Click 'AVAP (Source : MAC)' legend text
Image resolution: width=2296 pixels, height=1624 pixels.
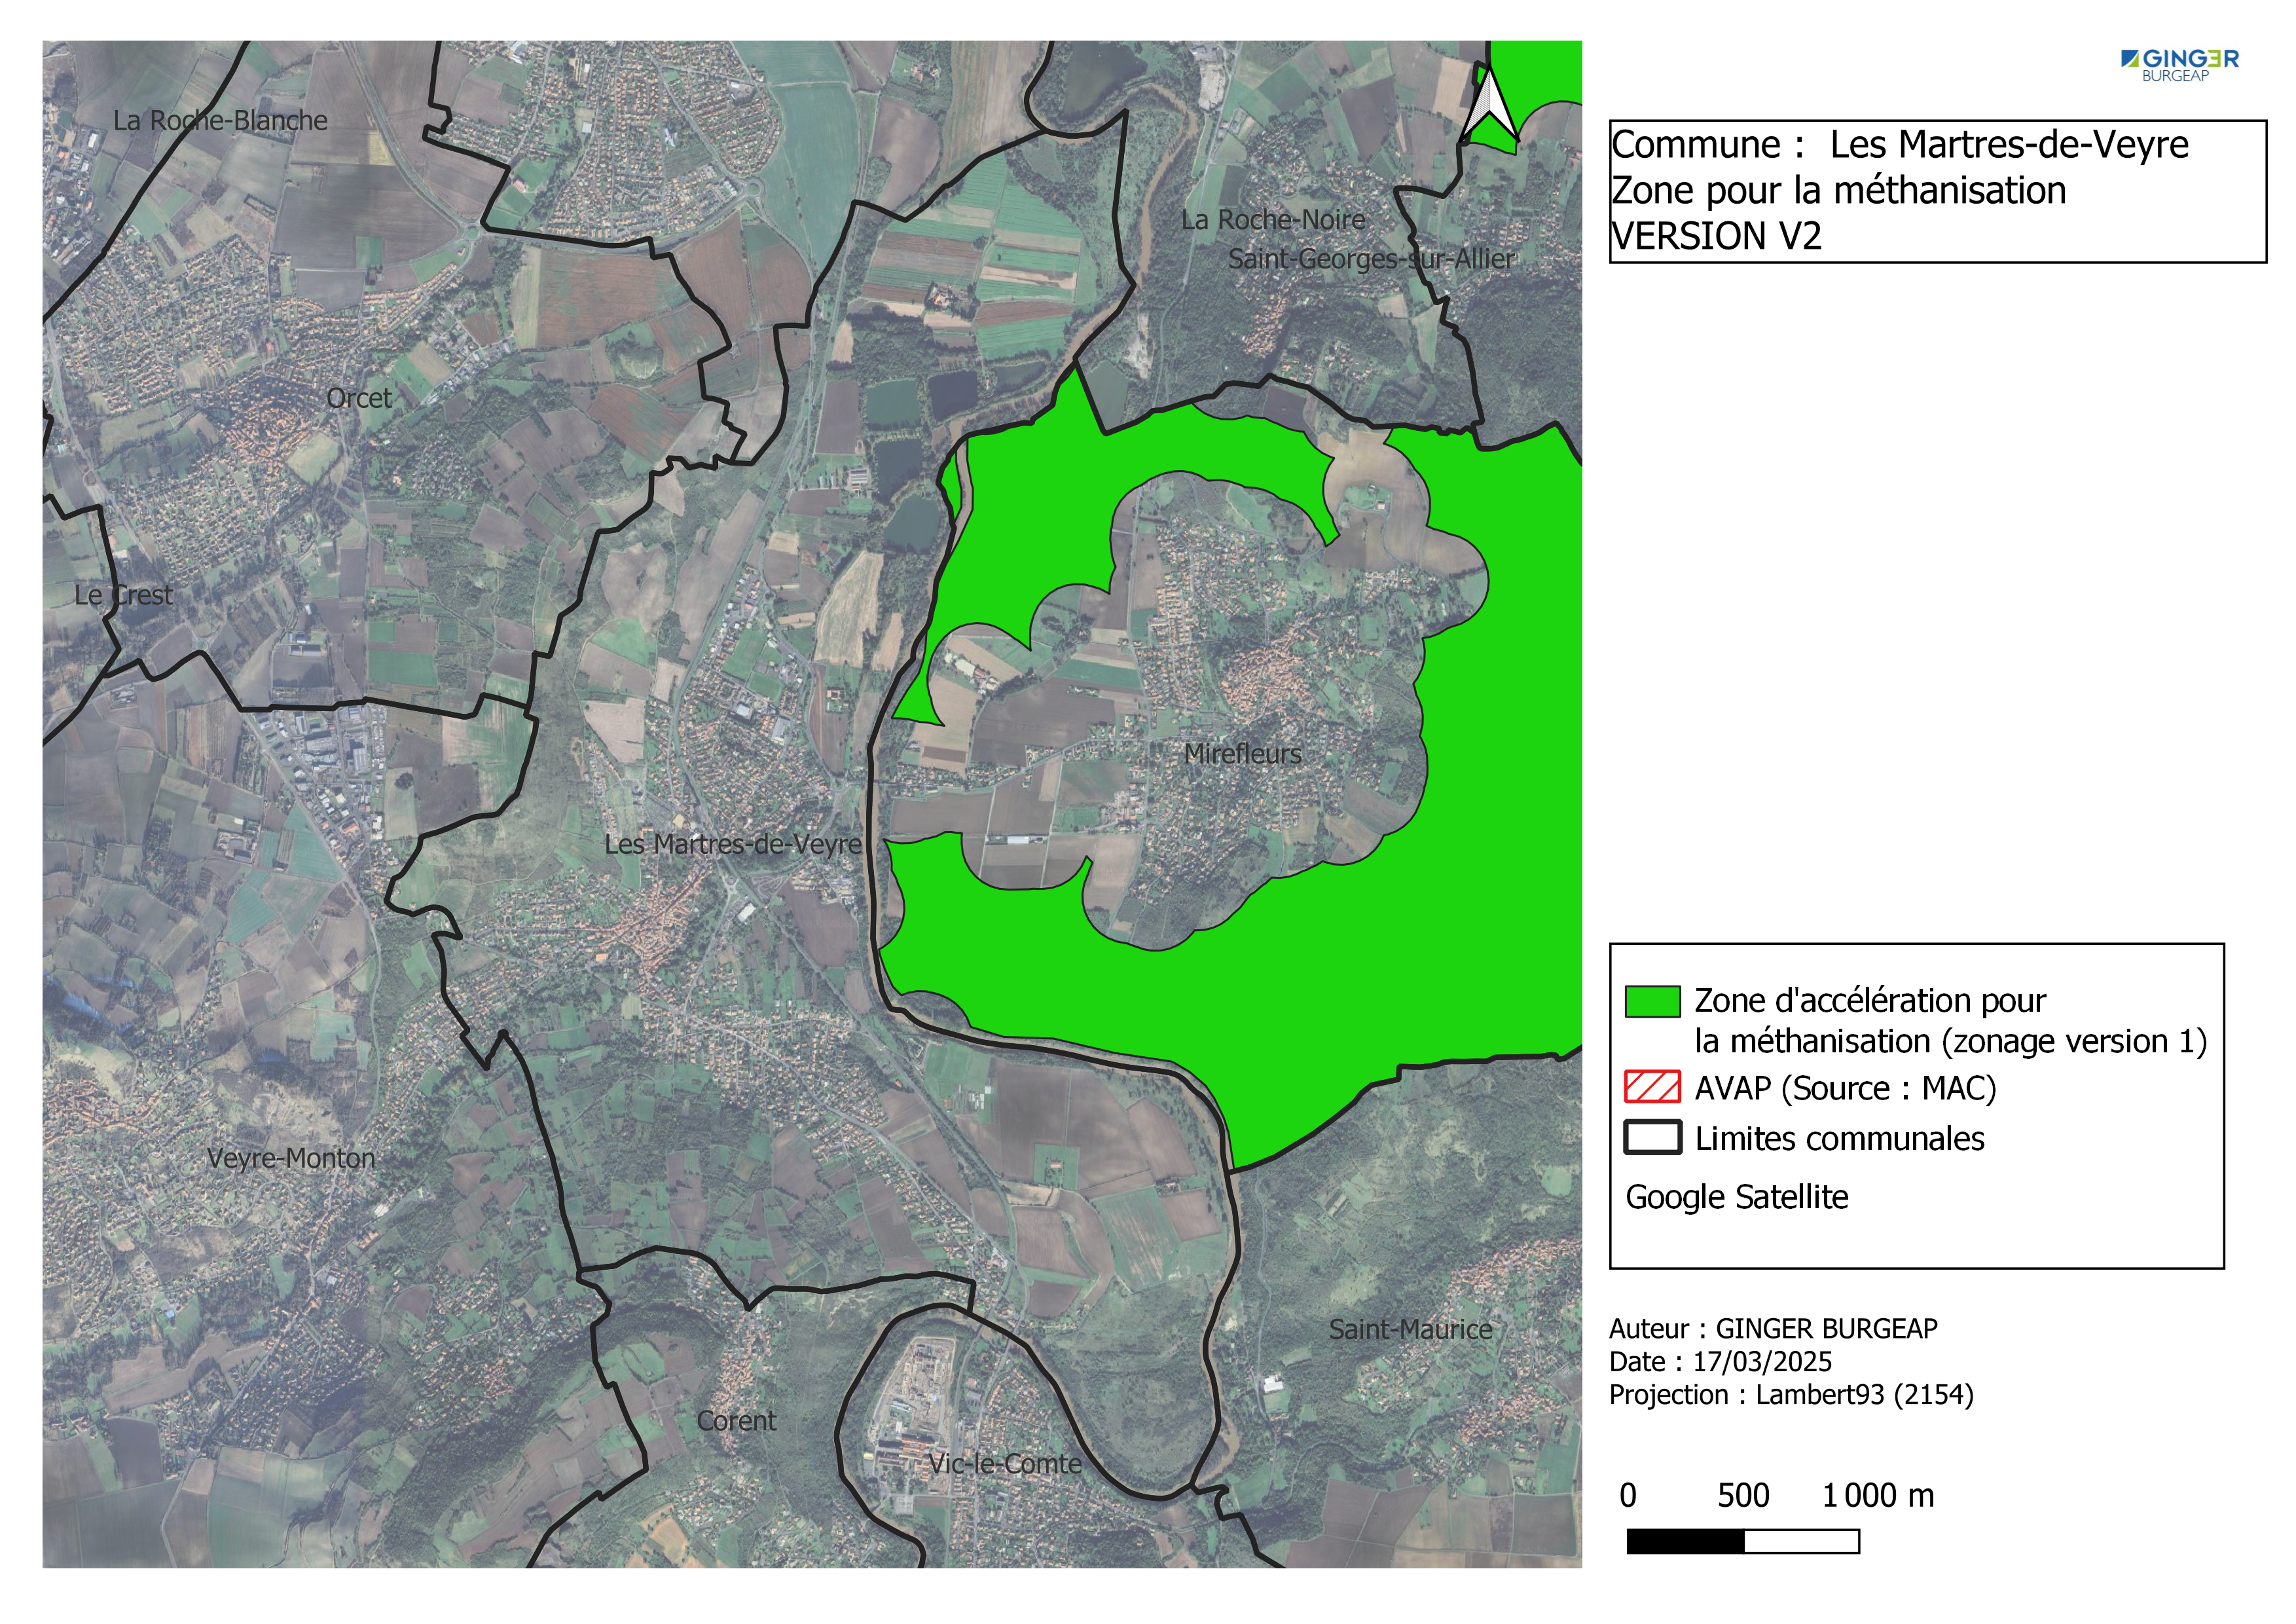[1845, 1088]
